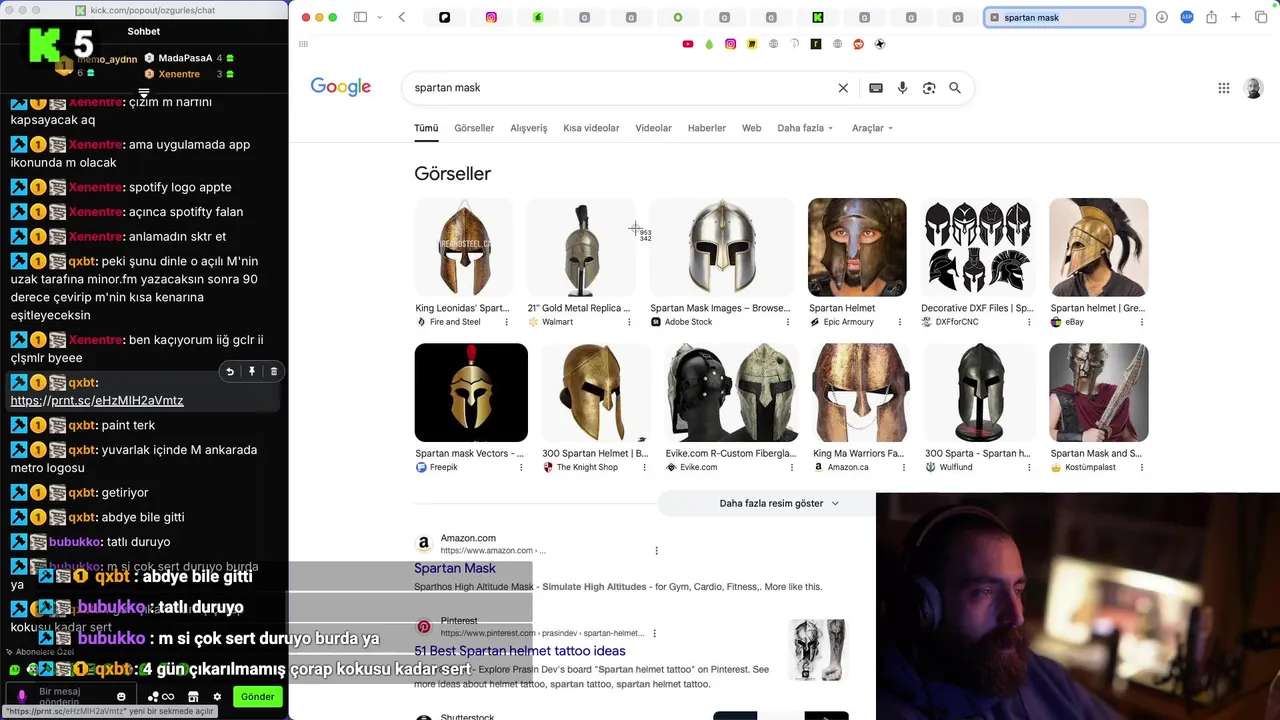Click the Google logo
Screen dimensions: 1280x720
pyautogui.click(x=340, y=88)
